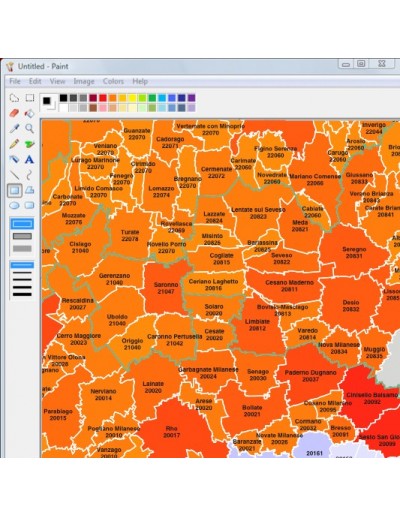Pick the black palette swatch
The width and height of the screenshot is (400, 517).
[63, 98]
